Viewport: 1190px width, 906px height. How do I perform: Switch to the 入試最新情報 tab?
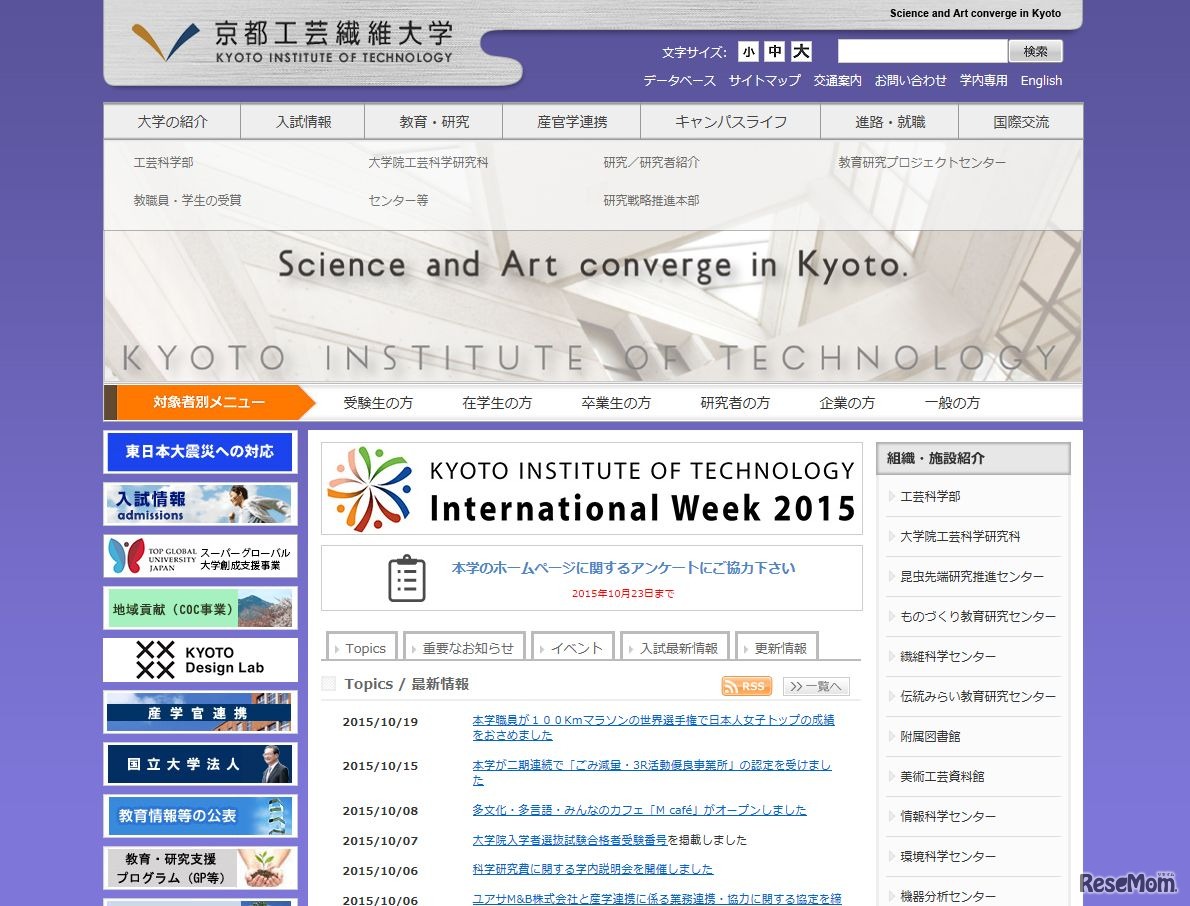pyautogui.click(x=675, y=646)
